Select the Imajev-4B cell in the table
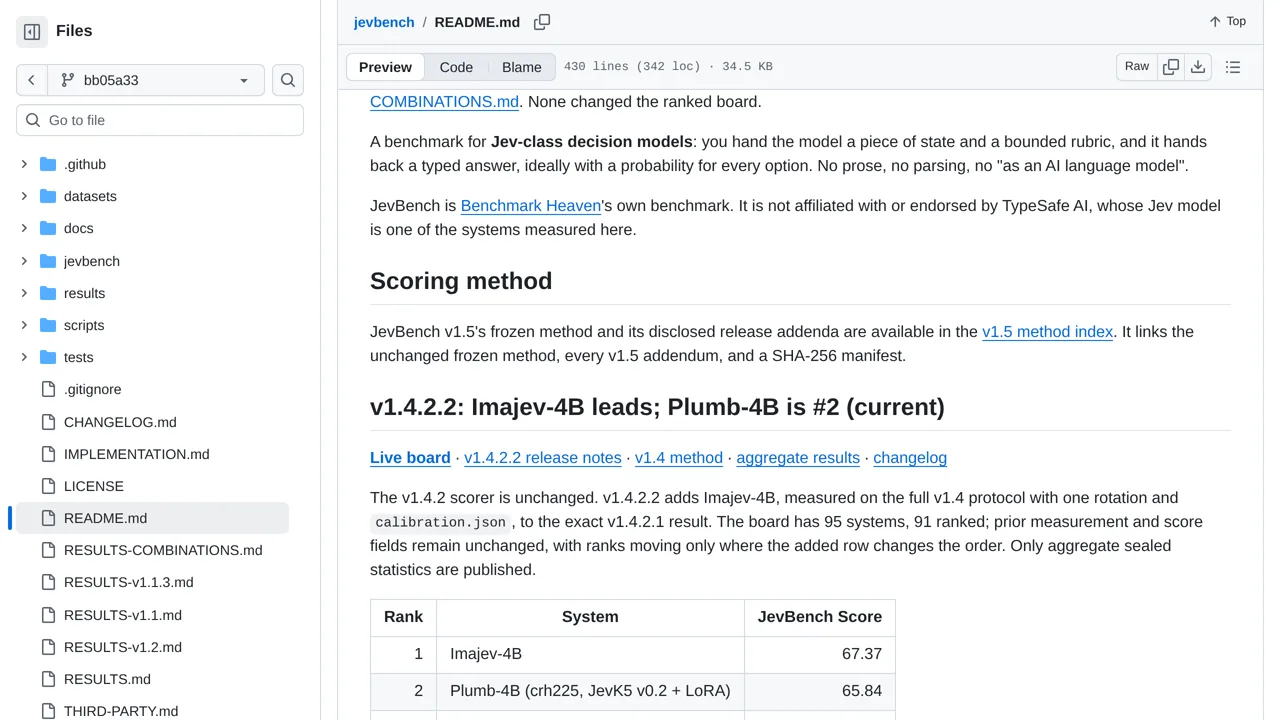Image resolution: width=1280 pixels, height=720 pixels. 590,654
